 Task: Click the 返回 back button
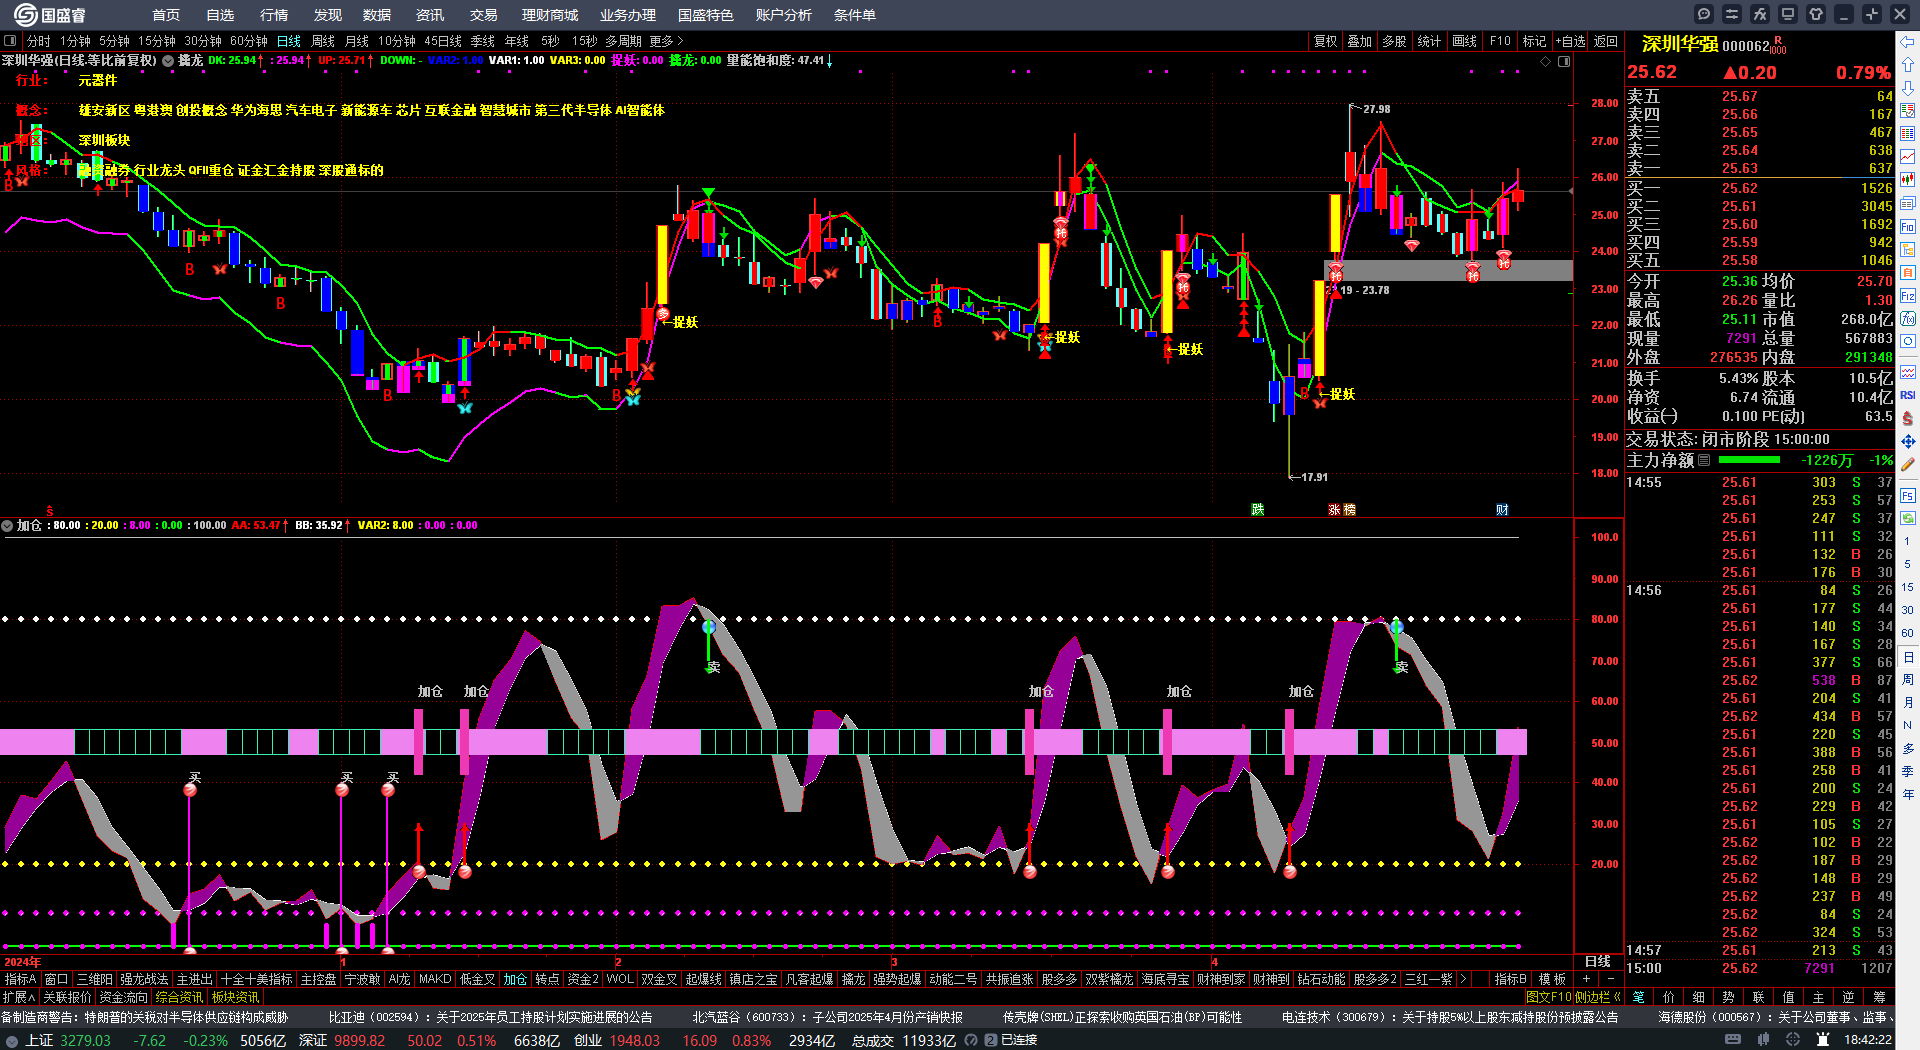pyautogui.click(x=1606, y=41)
